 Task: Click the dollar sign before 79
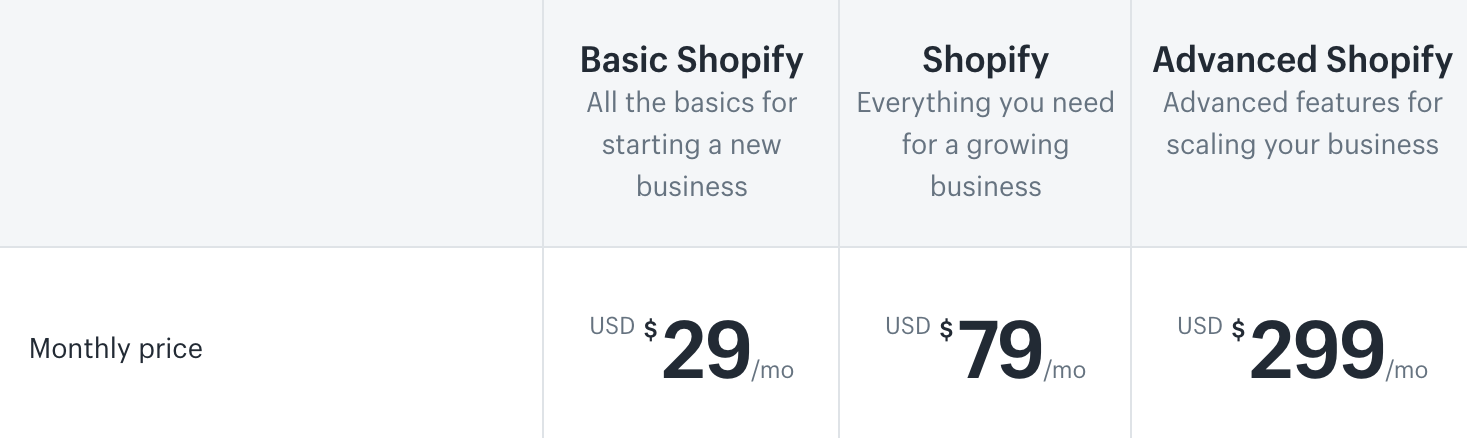946,329
